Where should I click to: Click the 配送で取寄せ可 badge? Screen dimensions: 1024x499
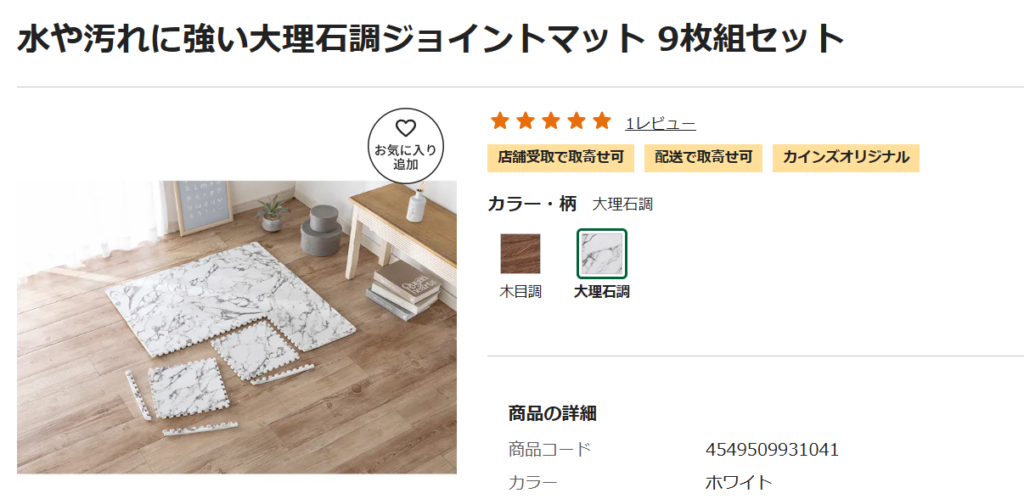click(x=703, y=157)
